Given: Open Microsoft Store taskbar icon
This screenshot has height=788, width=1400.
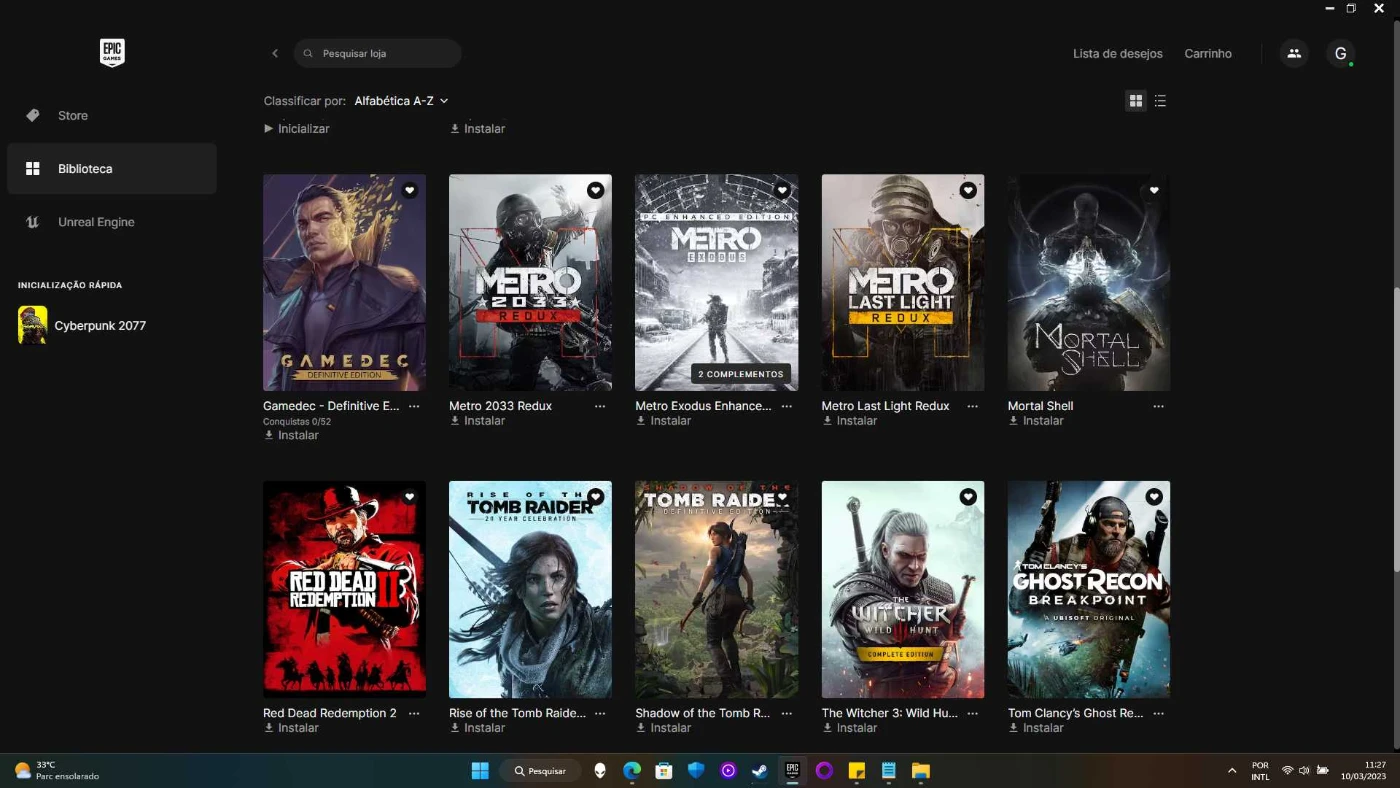Looking at the screenshot, I should click(x=664, y=770).
